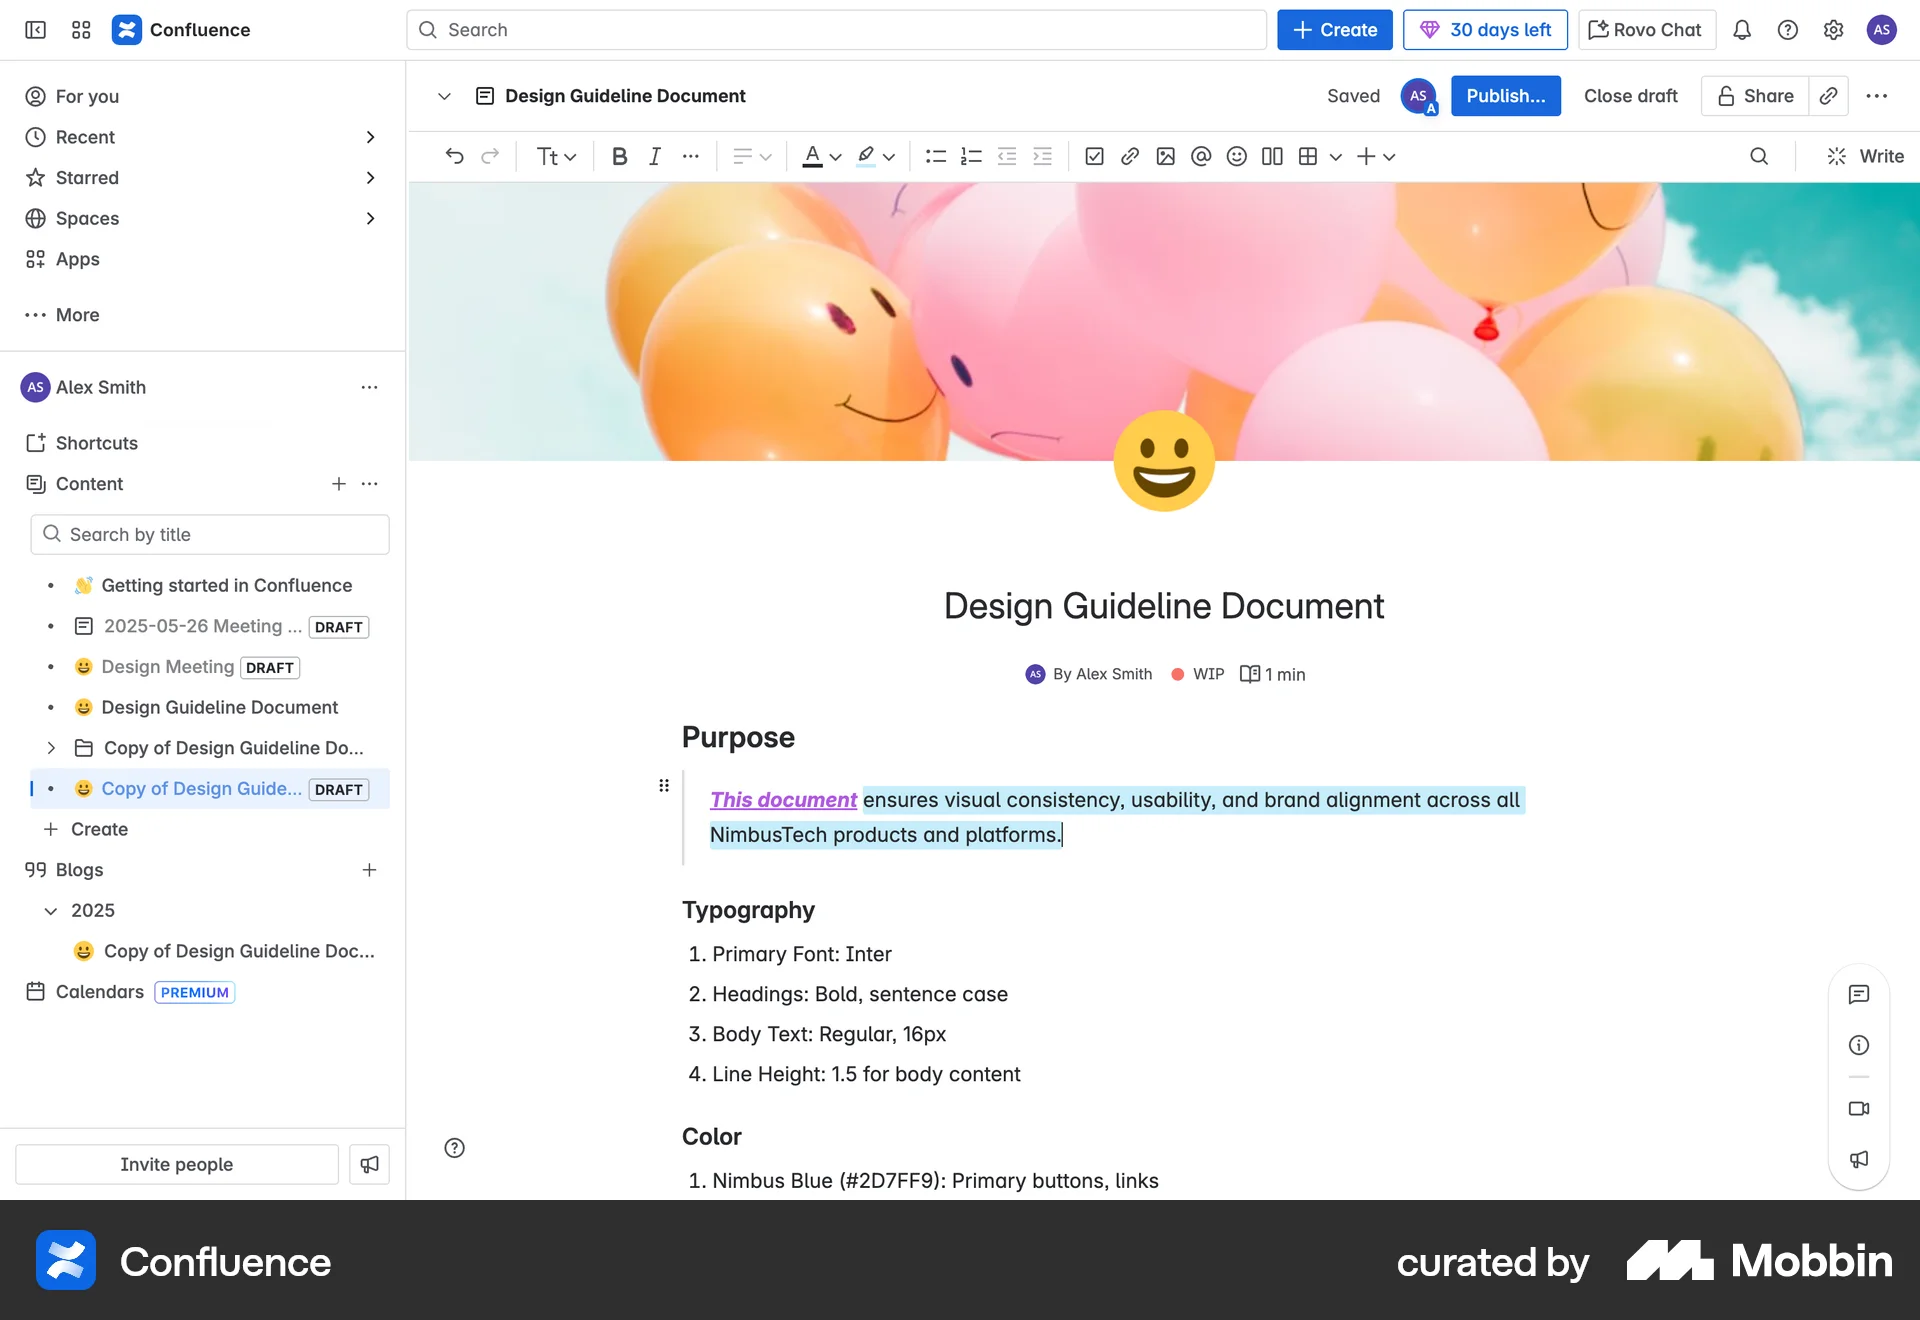The width and height of the screenshot is (1920, 1320).
Task: Click the Publish button
Action: (x=1506, y=95)
